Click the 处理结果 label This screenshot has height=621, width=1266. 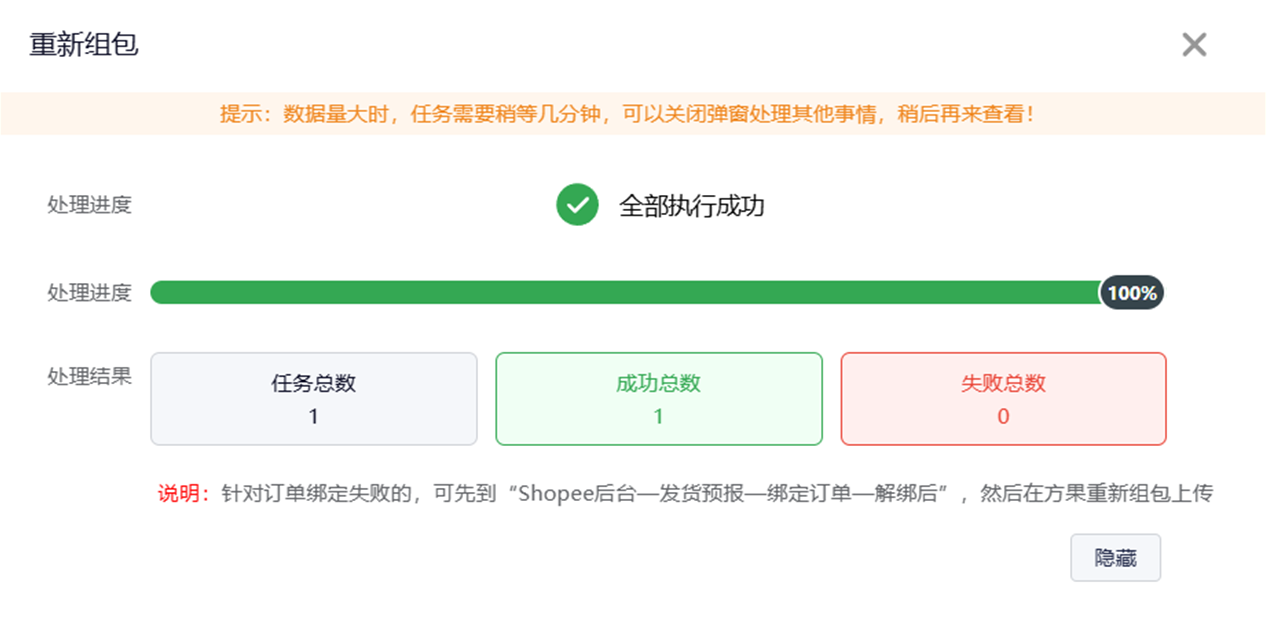[x=89, y=377]
